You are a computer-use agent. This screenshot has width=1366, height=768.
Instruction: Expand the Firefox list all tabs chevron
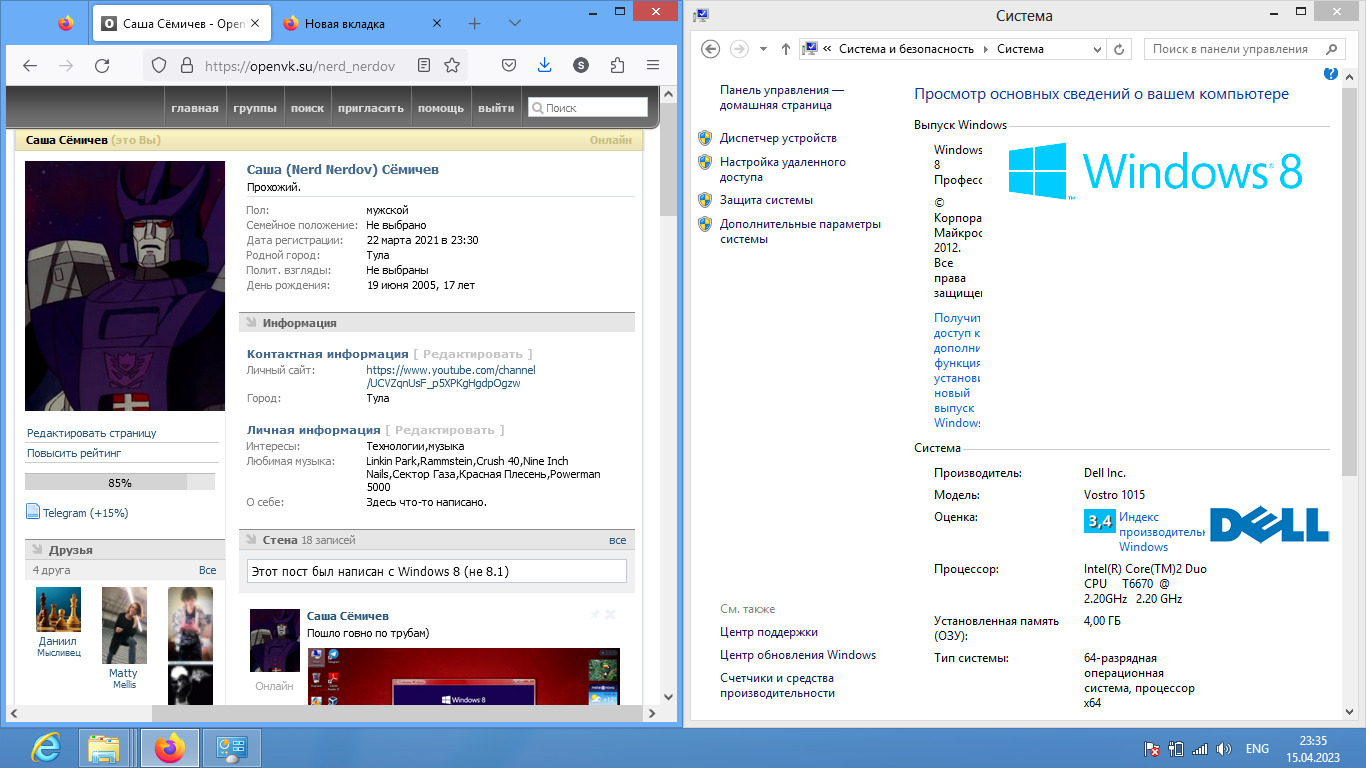point(515,23)
